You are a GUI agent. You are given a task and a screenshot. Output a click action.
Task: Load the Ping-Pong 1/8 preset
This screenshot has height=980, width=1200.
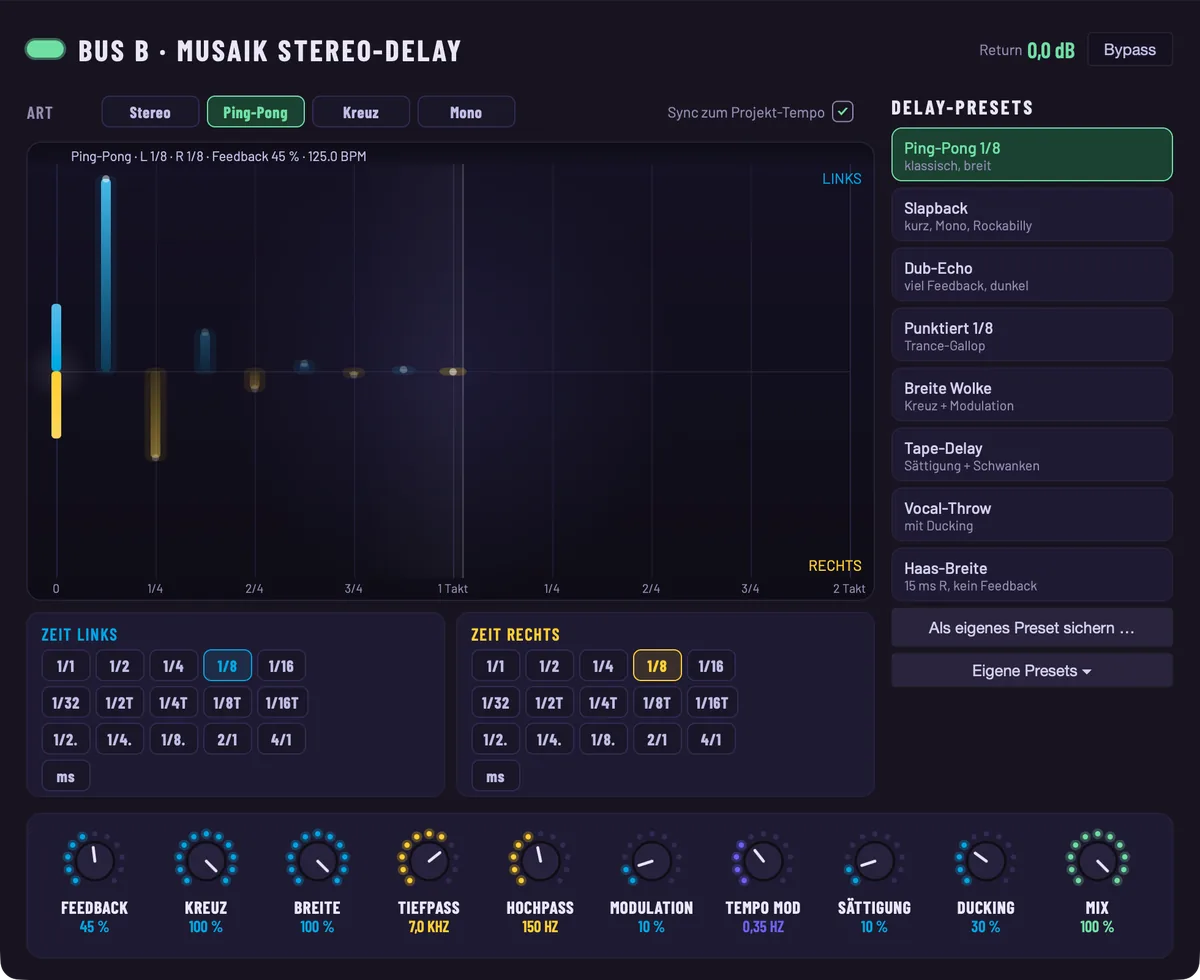(1032, 155)
